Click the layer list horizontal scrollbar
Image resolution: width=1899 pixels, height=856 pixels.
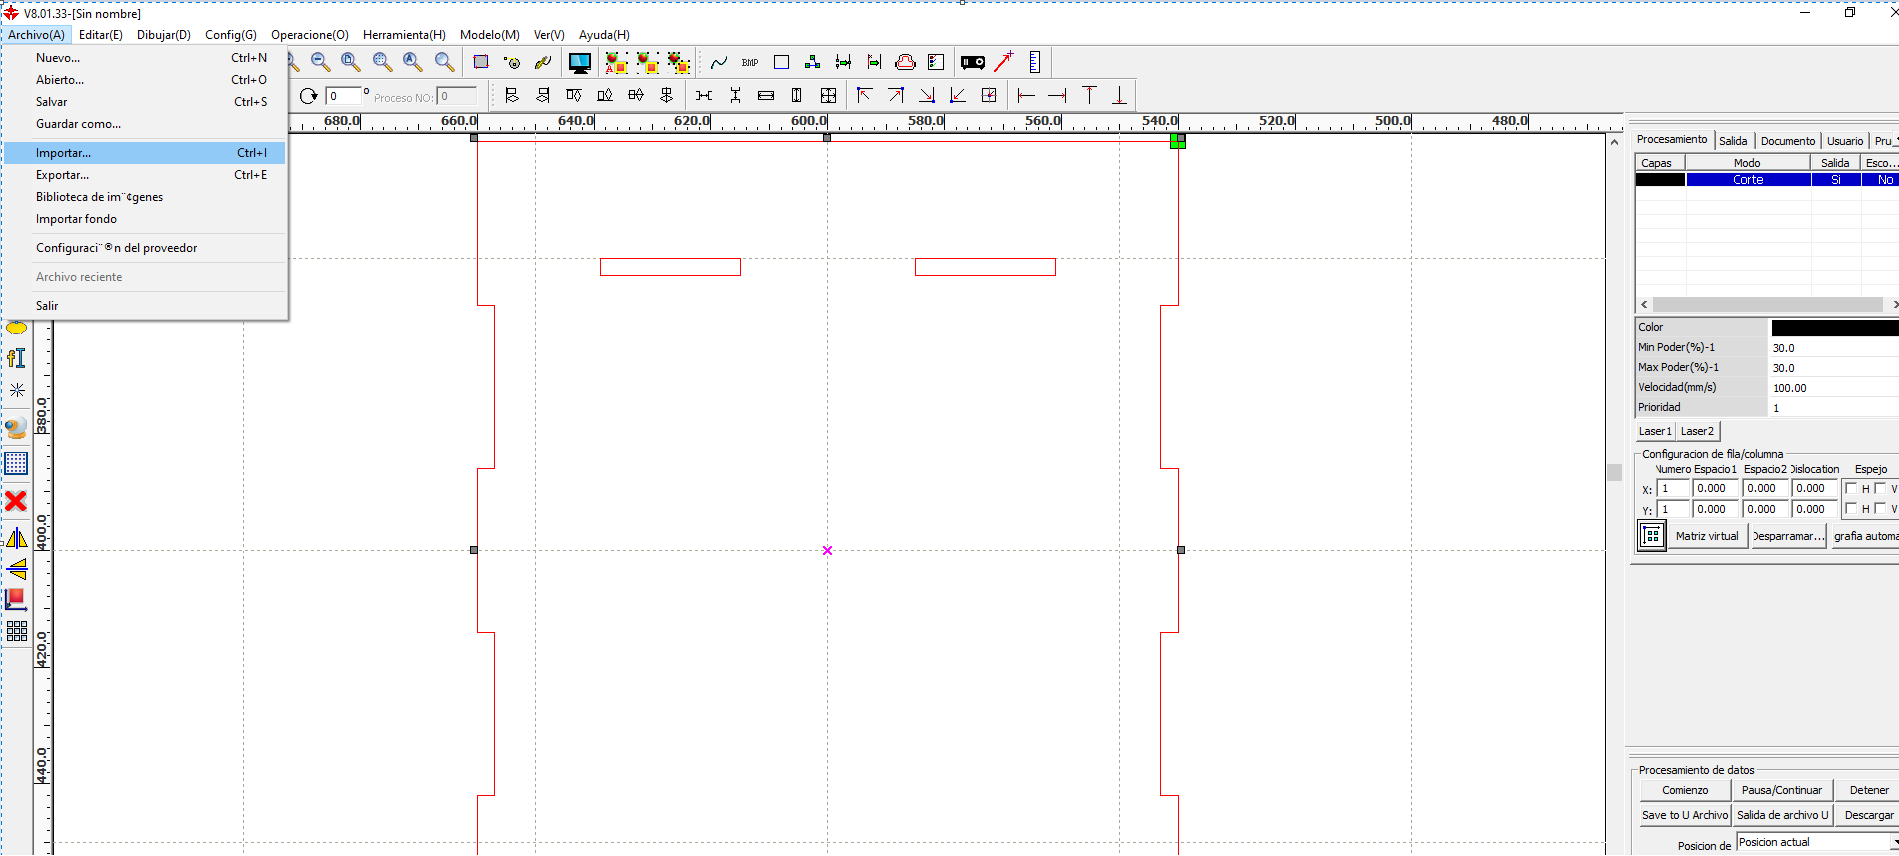1767,304
